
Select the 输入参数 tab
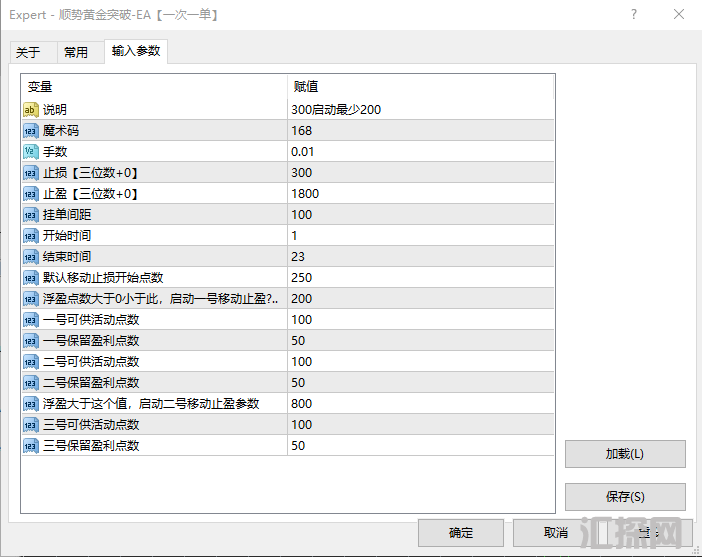click(136, 51)
